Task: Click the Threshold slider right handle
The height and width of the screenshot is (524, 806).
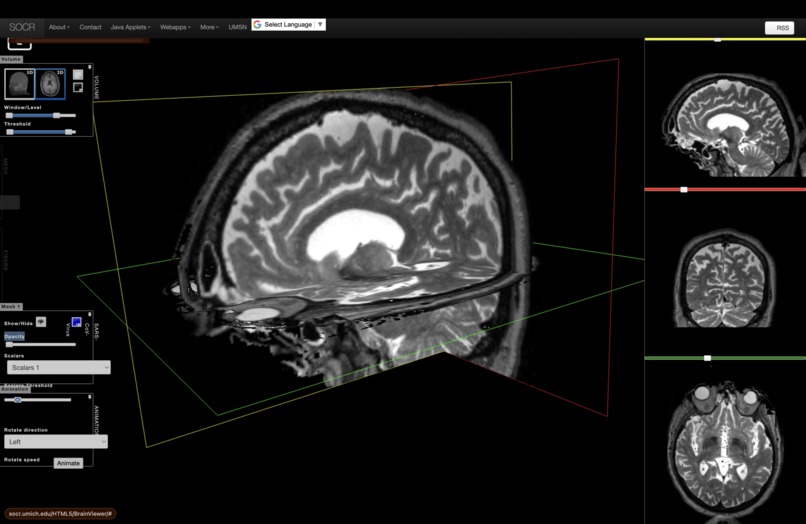Action: [68, 132]
